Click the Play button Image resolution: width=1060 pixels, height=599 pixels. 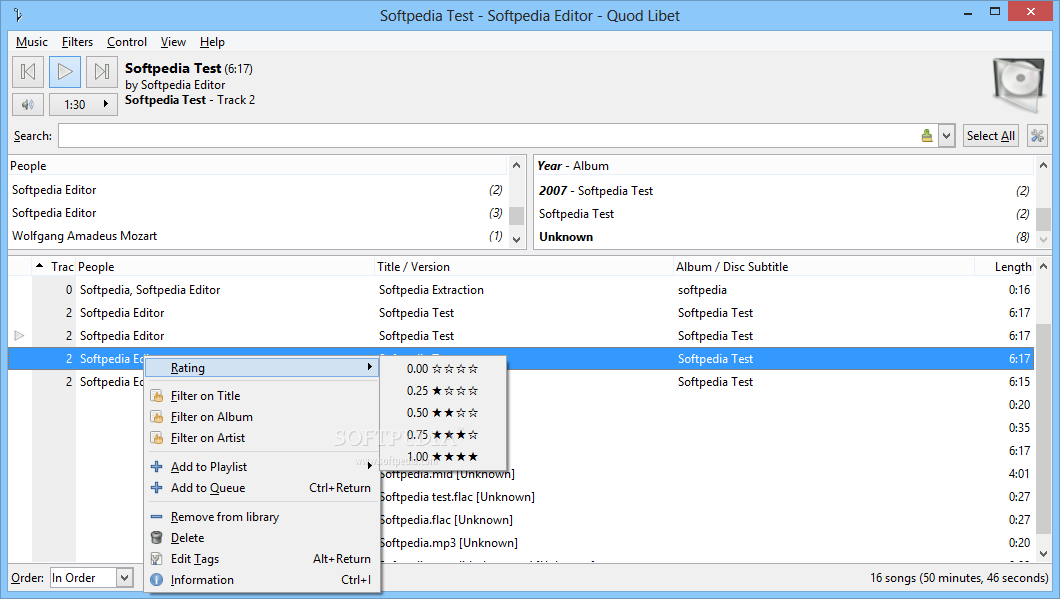(x=65, y=72)
